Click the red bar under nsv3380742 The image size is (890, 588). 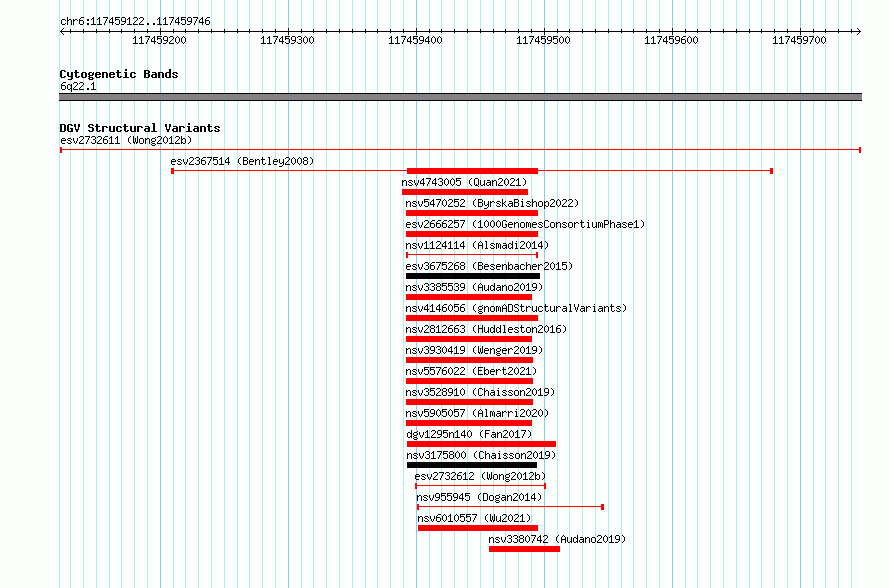click(x=524, y=549)
